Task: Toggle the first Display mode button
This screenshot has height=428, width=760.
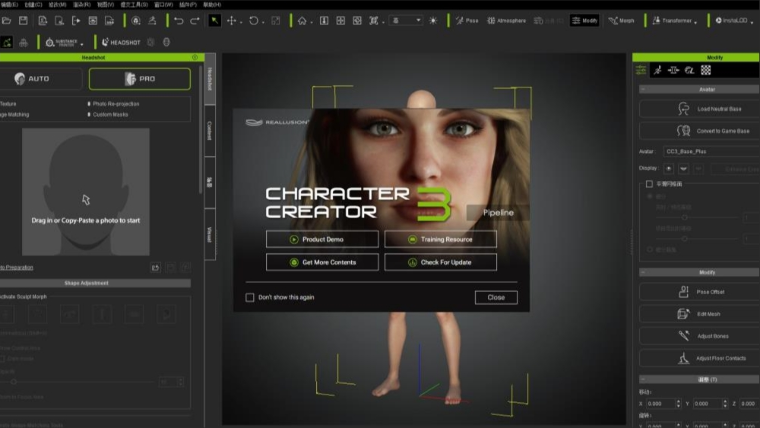Action: pyautogui.click(x=668, y=168)
